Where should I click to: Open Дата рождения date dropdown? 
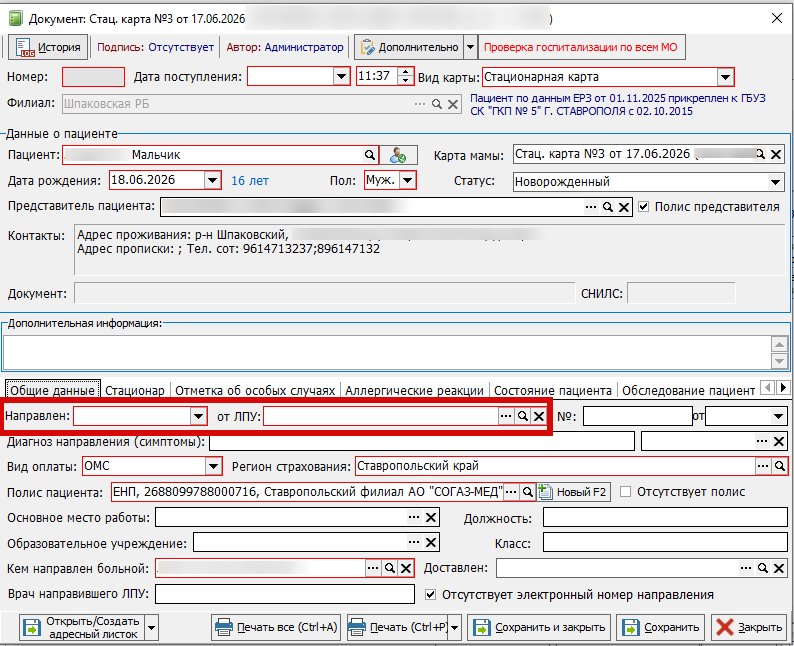point(213,180)
